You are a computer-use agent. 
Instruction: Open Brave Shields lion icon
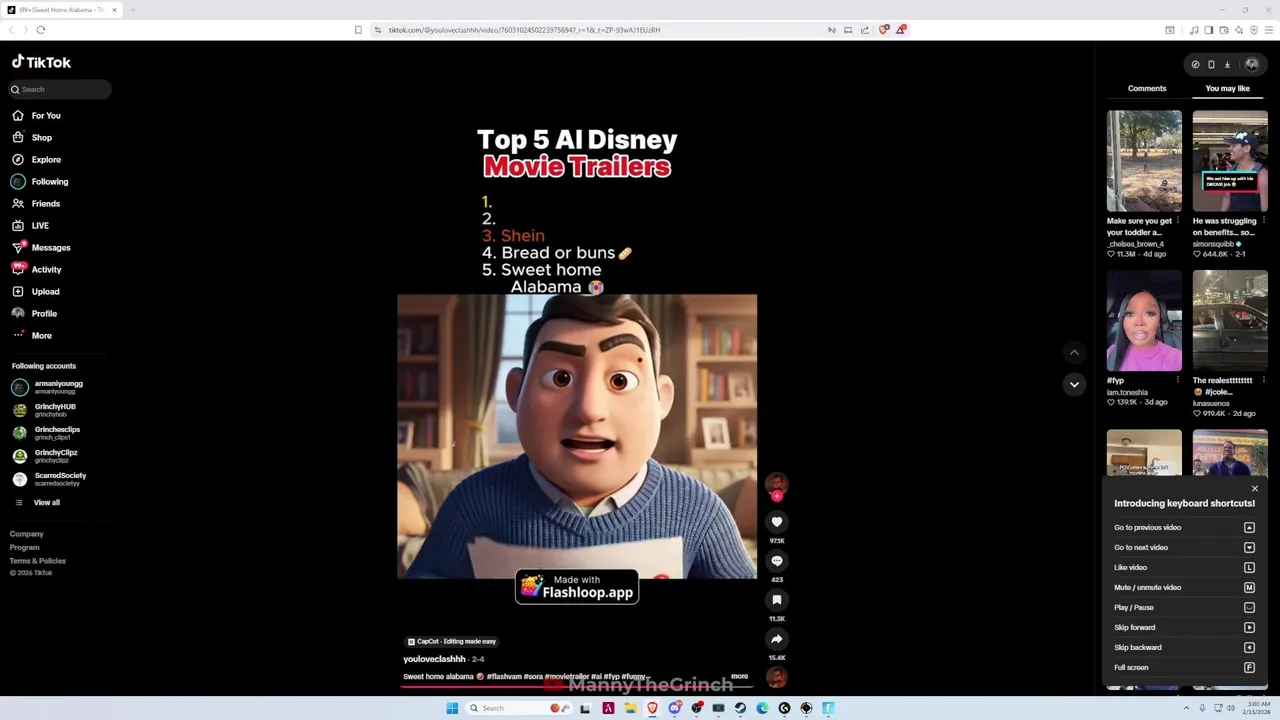tap(883, 30)
